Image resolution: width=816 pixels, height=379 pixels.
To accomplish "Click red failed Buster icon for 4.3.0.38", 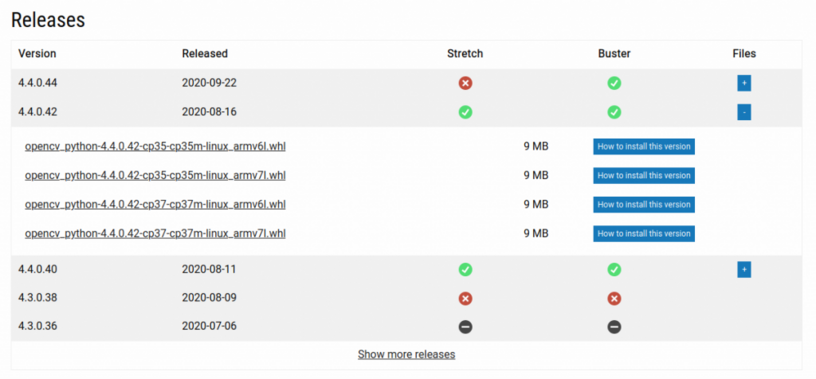I will tap(614, 298).
